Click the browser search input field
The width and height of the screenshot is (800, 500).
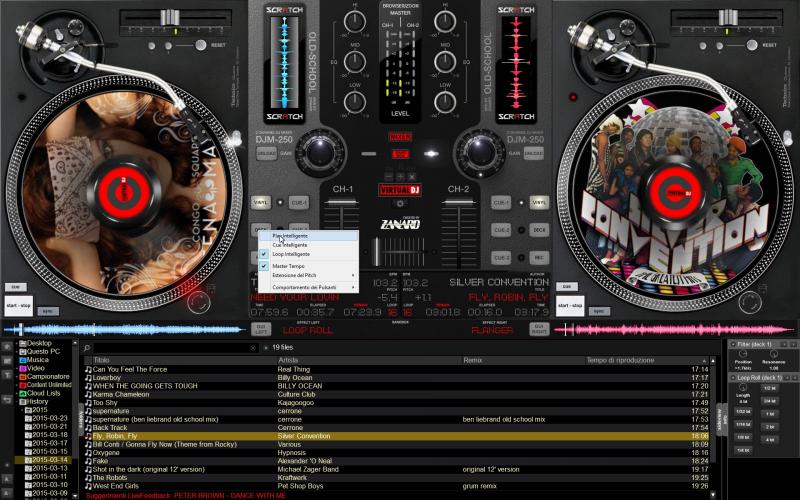pyautogui.click(x=174, y=348)
